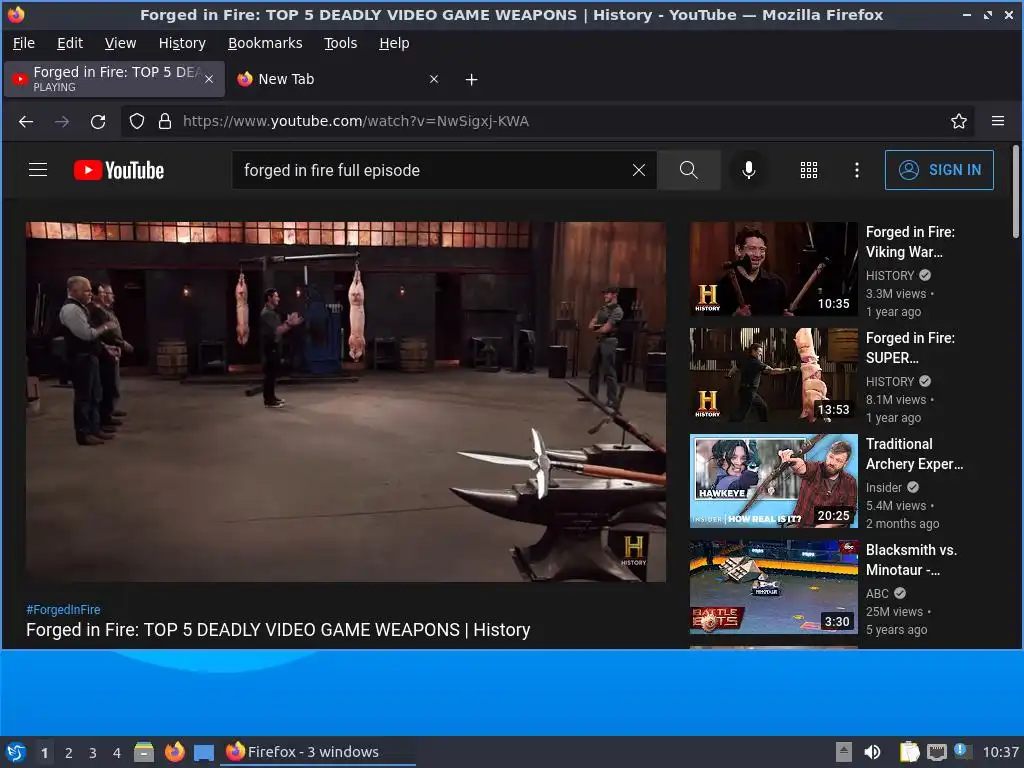
Task: Clear the search box with the X icon
Action: tap(639, 170)
